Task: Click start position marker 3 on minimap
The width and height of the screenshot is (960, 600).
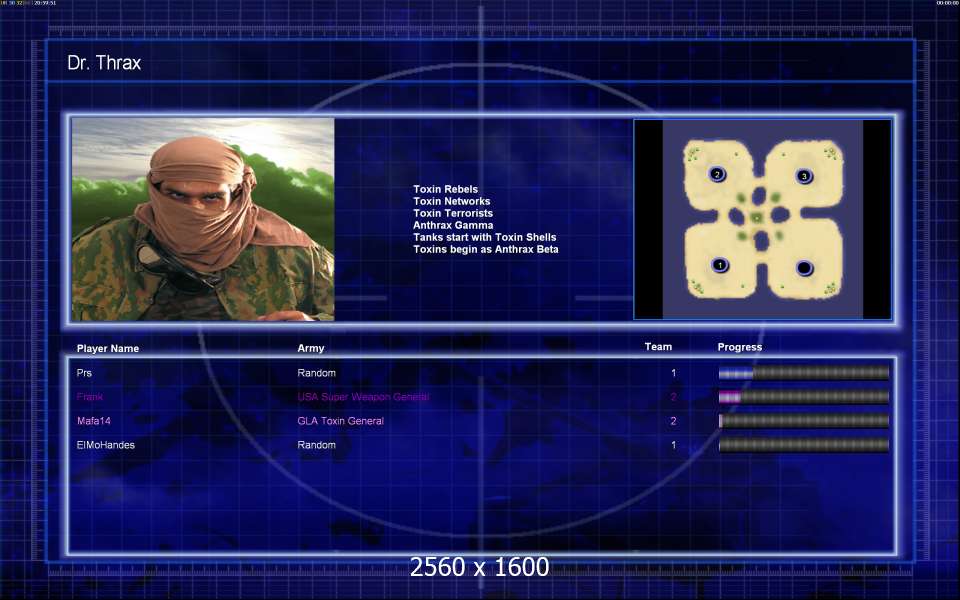Action: point(804,176)
